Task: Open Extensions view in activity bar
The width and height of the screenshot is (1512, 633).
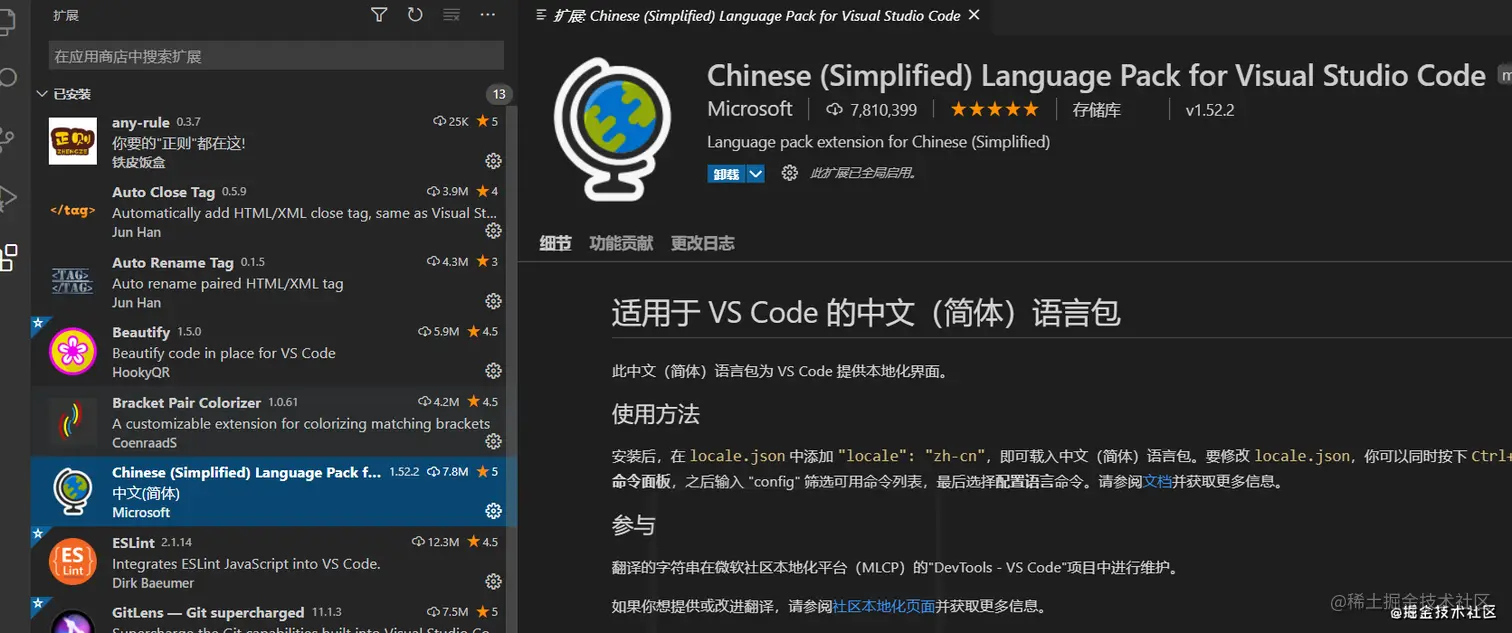Action: coord(8,258)
